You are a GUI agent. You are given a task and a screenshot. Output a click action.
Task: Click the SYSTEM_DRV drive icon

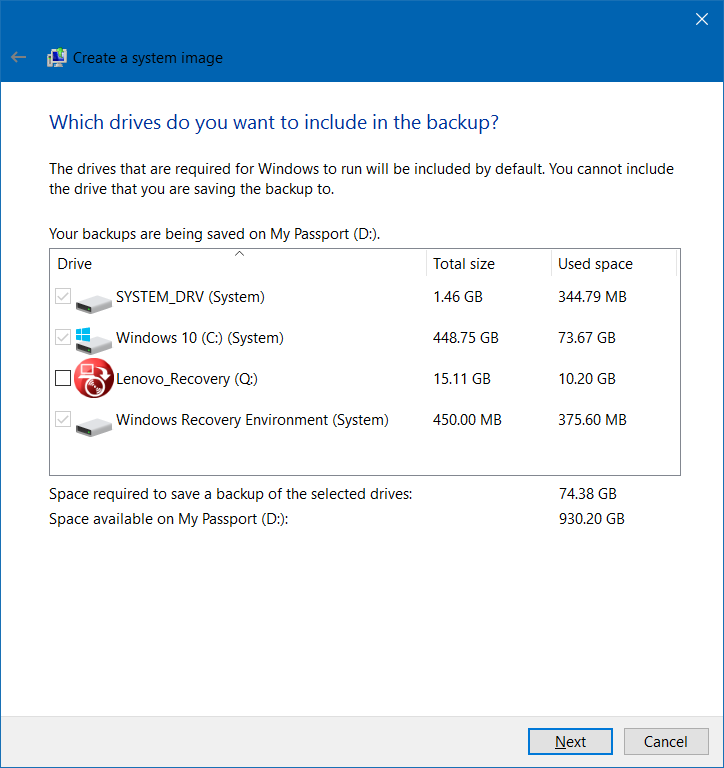(x=95, y=298)
